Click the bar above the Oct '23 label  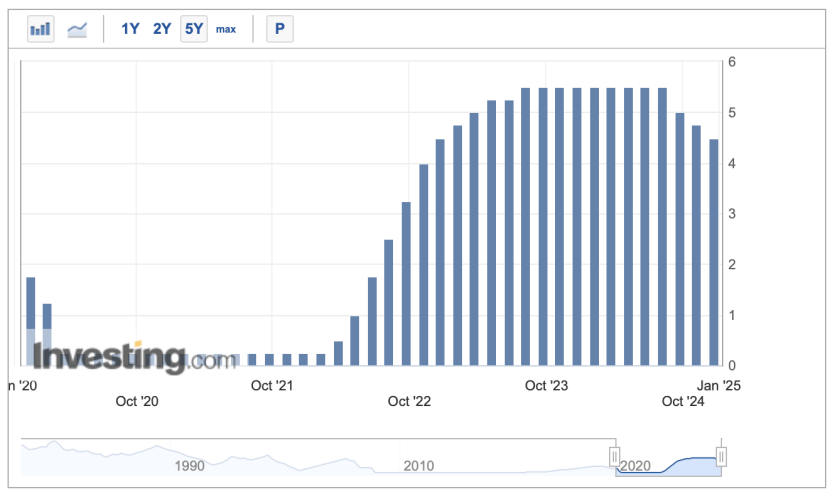coord(543,226)
